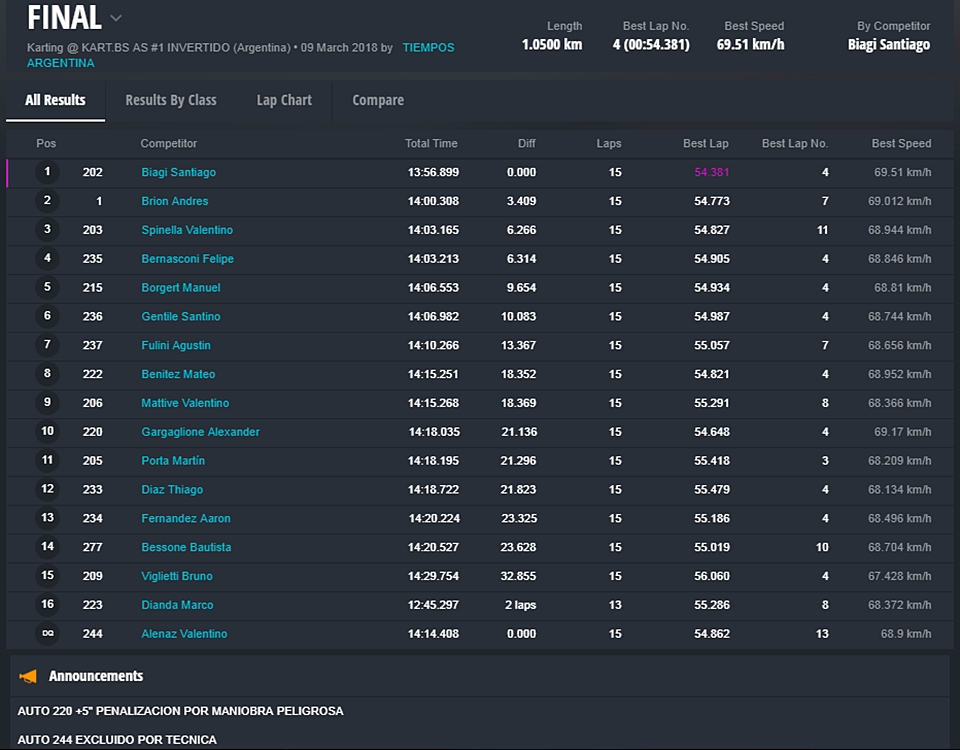Click competitor Brion Andres link
Image resolution: width=960 pixels, height=750 pixels.
tap(175, 201)
